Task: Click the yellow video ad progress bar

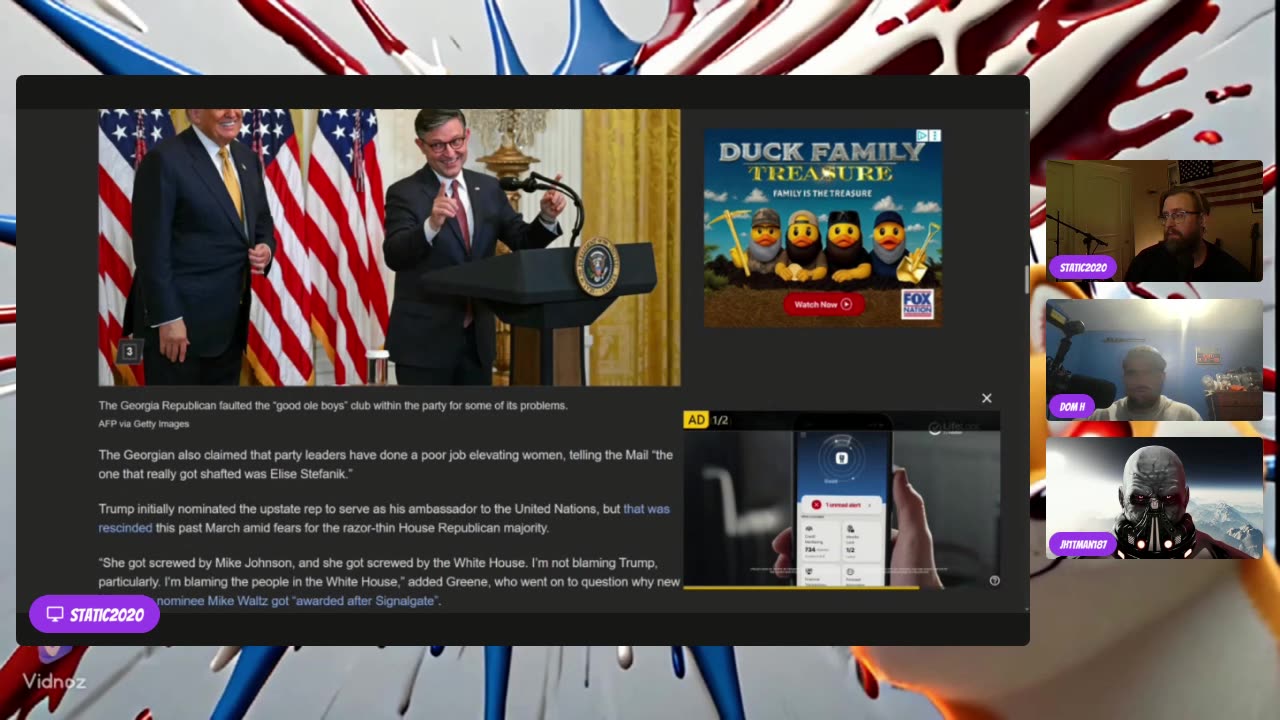Action: click(x=800, y=587)
